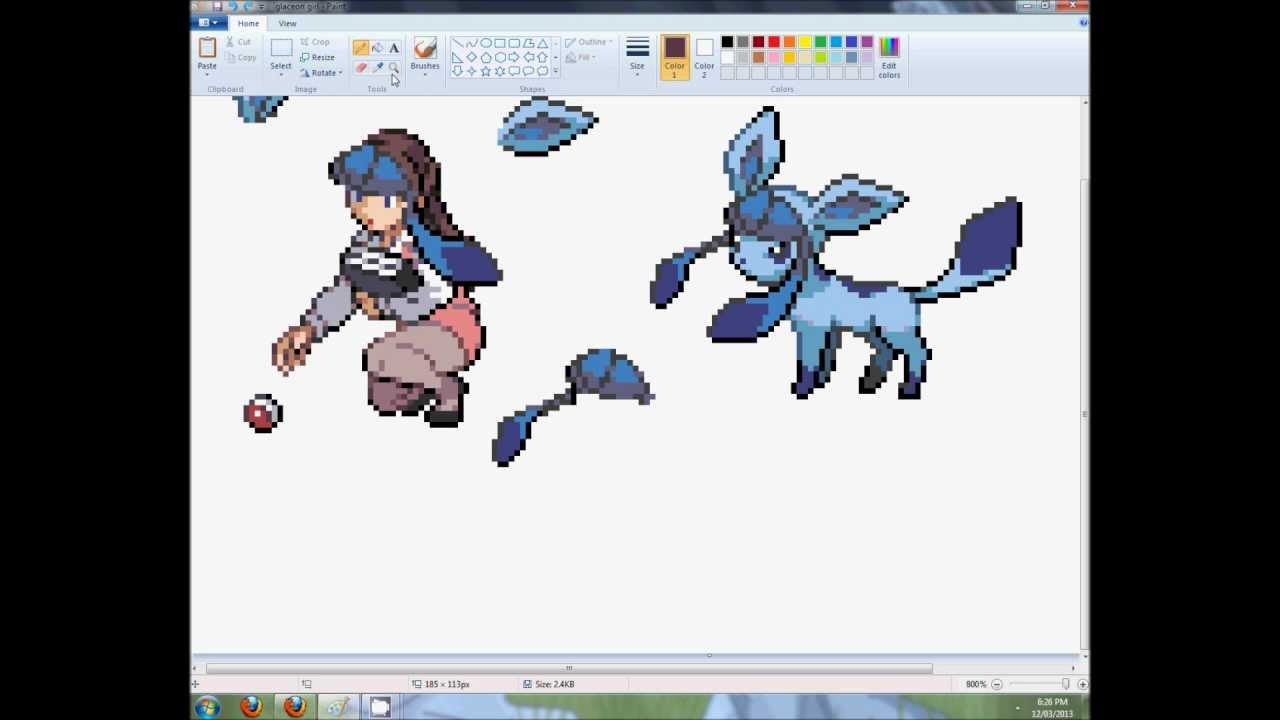The height and width of the screenshot is (720, 1280).
Task: Activate the Color 2 button
Action: (704, 58)
